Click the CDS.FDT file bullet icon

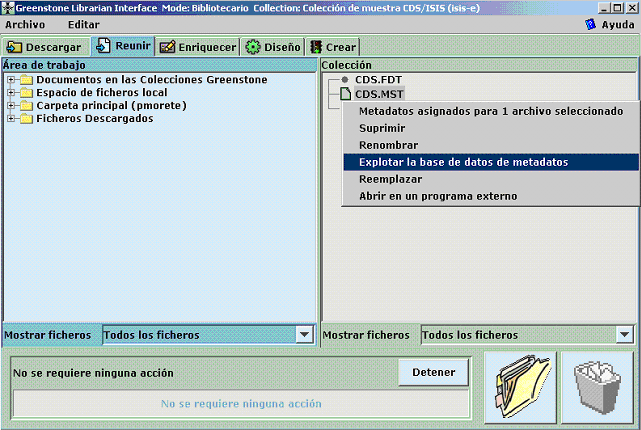(345, 79)
